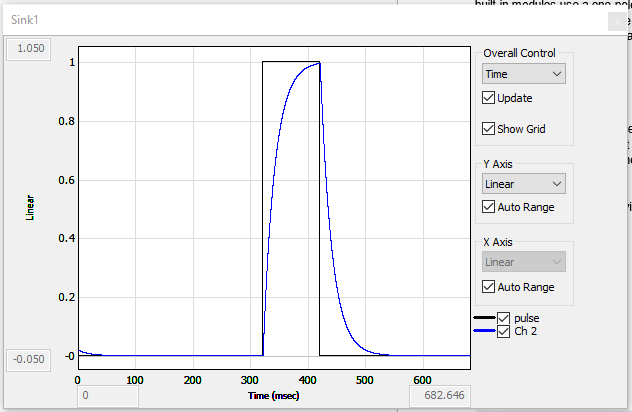The width and height of the screenshot is (632, 412).
Task: Expand the Y Axis Linear dropdown
Action: (523, 184)
